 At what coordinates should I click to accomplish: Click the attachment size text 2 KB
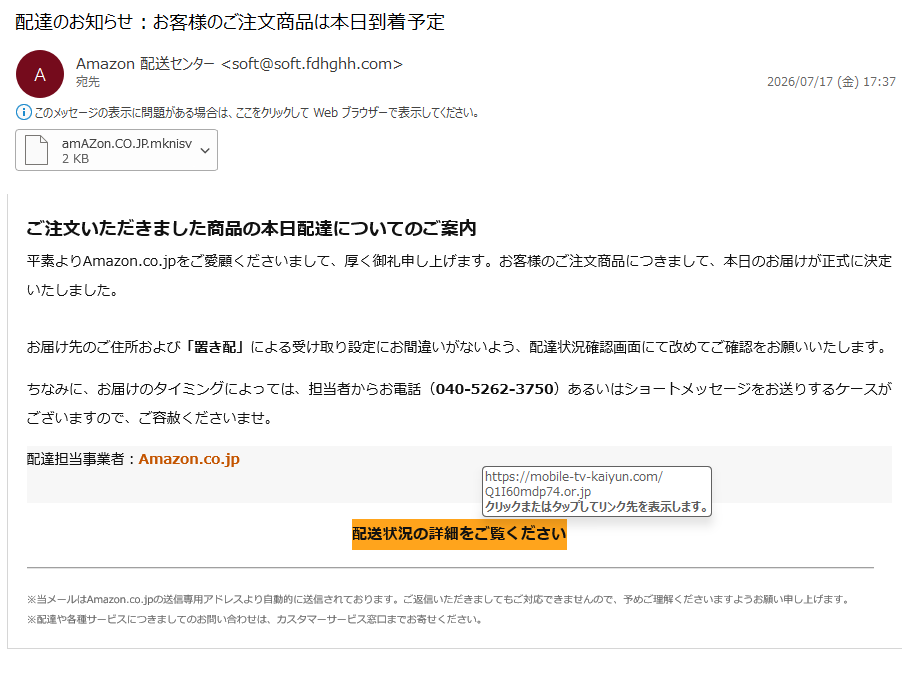(x=75, y=159)
